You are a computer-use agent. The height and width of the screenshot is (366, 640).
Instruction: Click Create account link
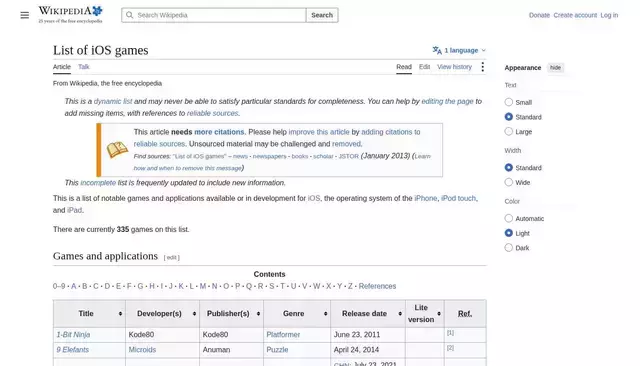tap(575, 15)
